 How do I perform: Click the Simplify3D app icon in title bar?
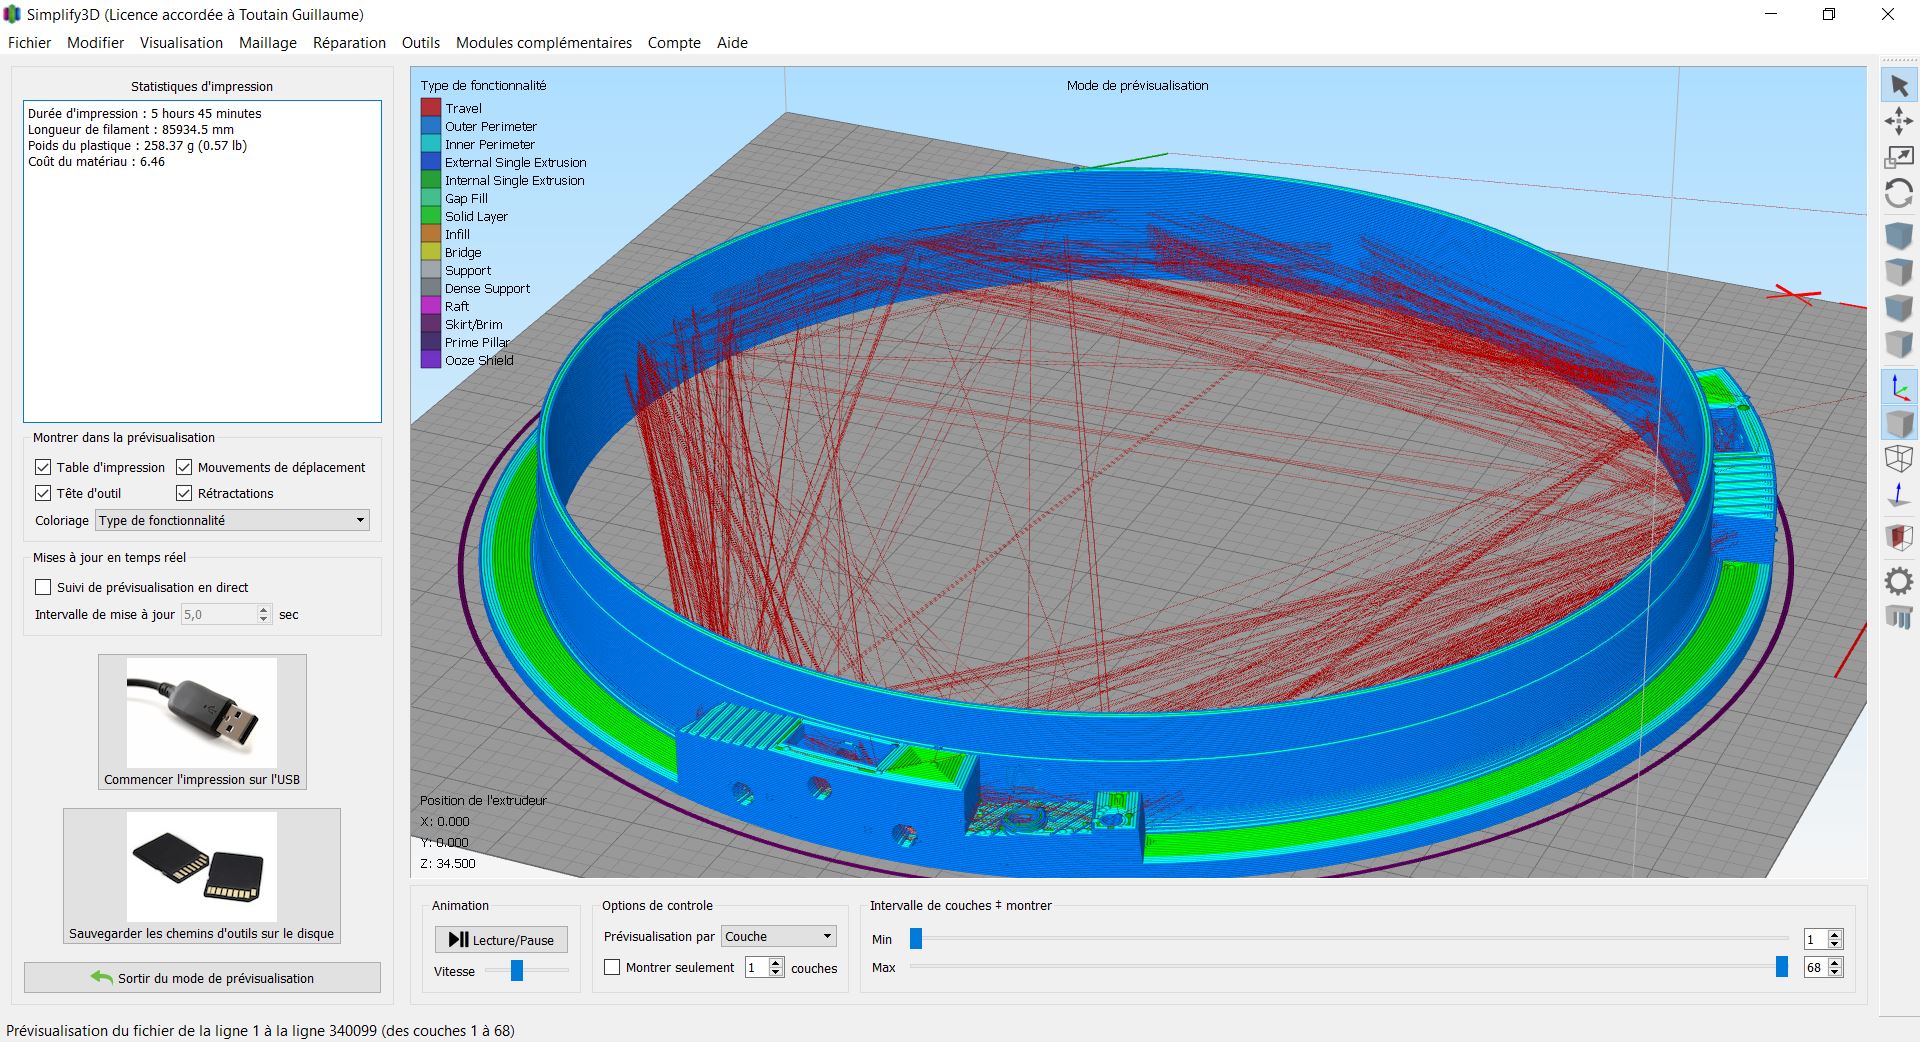coord(12,15)
